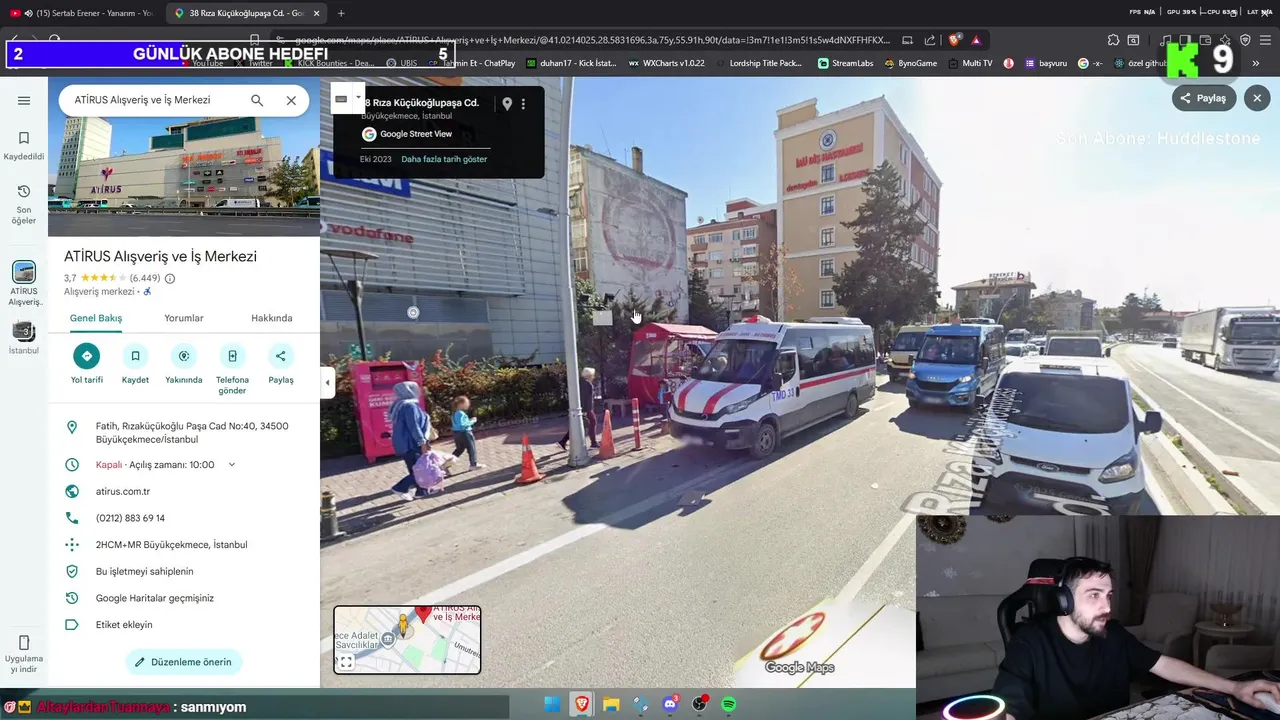The height and width of the screenshot is (720, 1280).
Task: Click Kapalı Açılış zamanı 10:00 row
Action: coord(184,465)
